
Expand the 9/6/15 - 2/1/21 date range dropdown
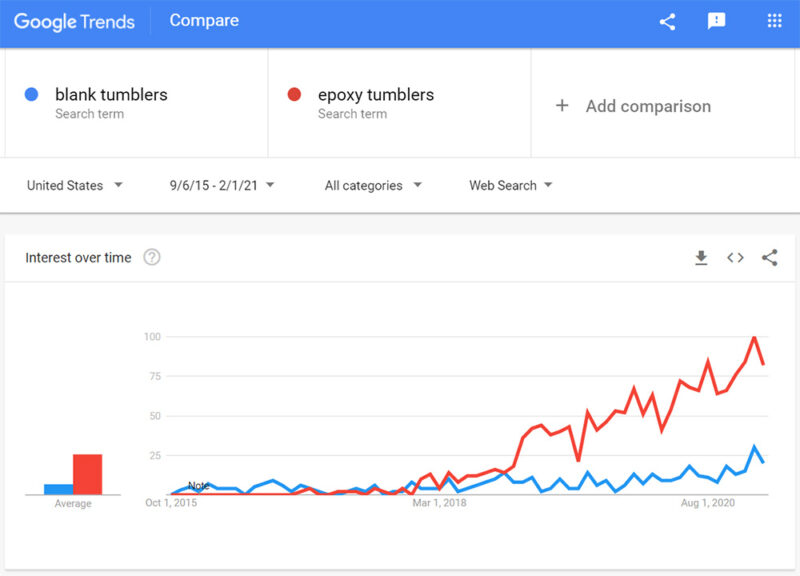point(222,185)
